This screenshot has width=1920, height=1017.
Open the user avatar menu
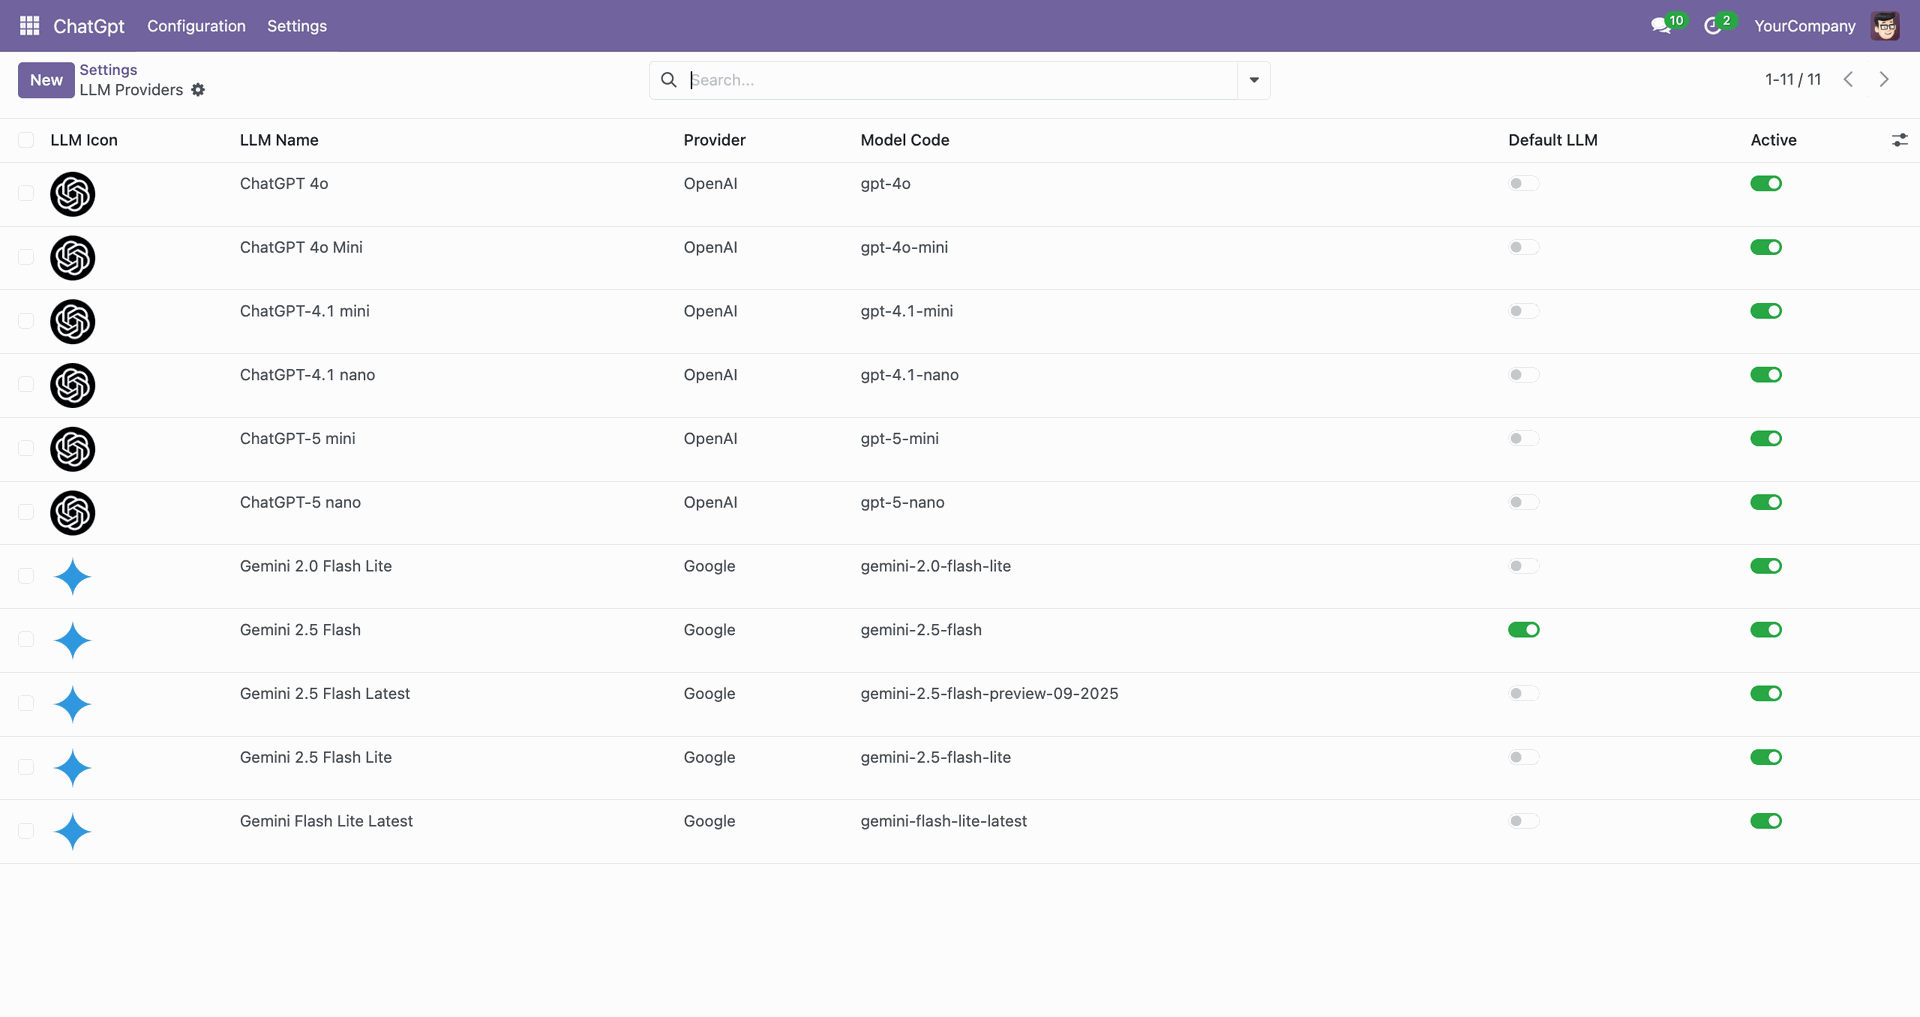coord(1885,26)
